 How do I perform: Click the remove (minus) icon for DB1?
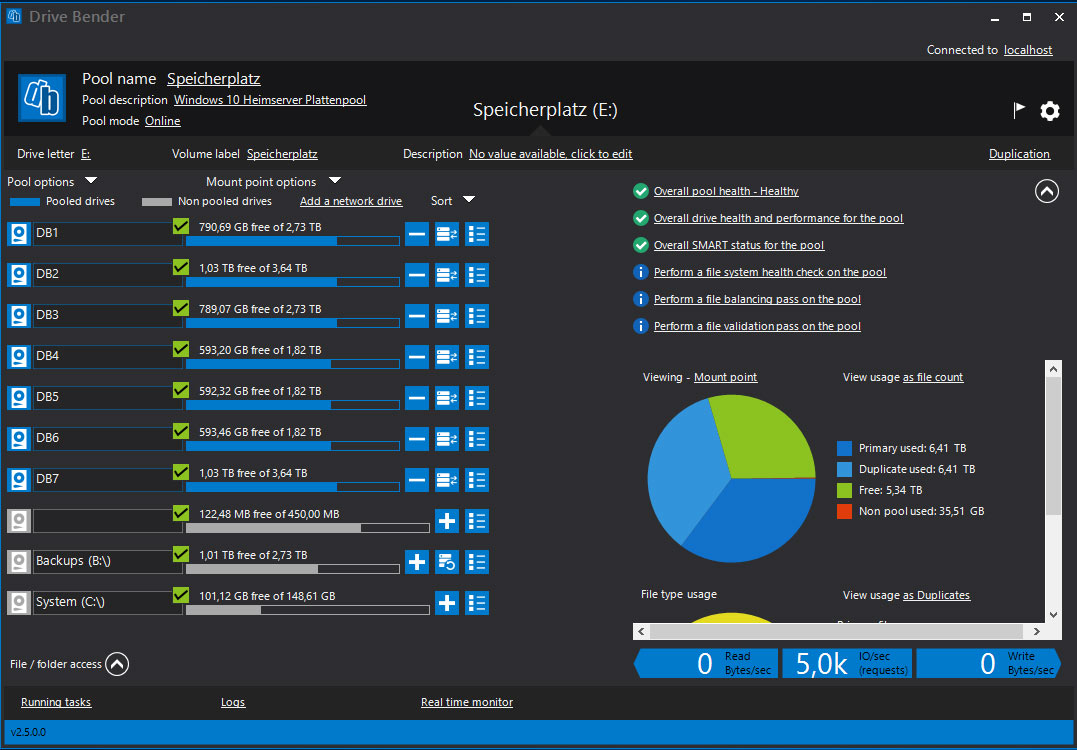point(416,234)
